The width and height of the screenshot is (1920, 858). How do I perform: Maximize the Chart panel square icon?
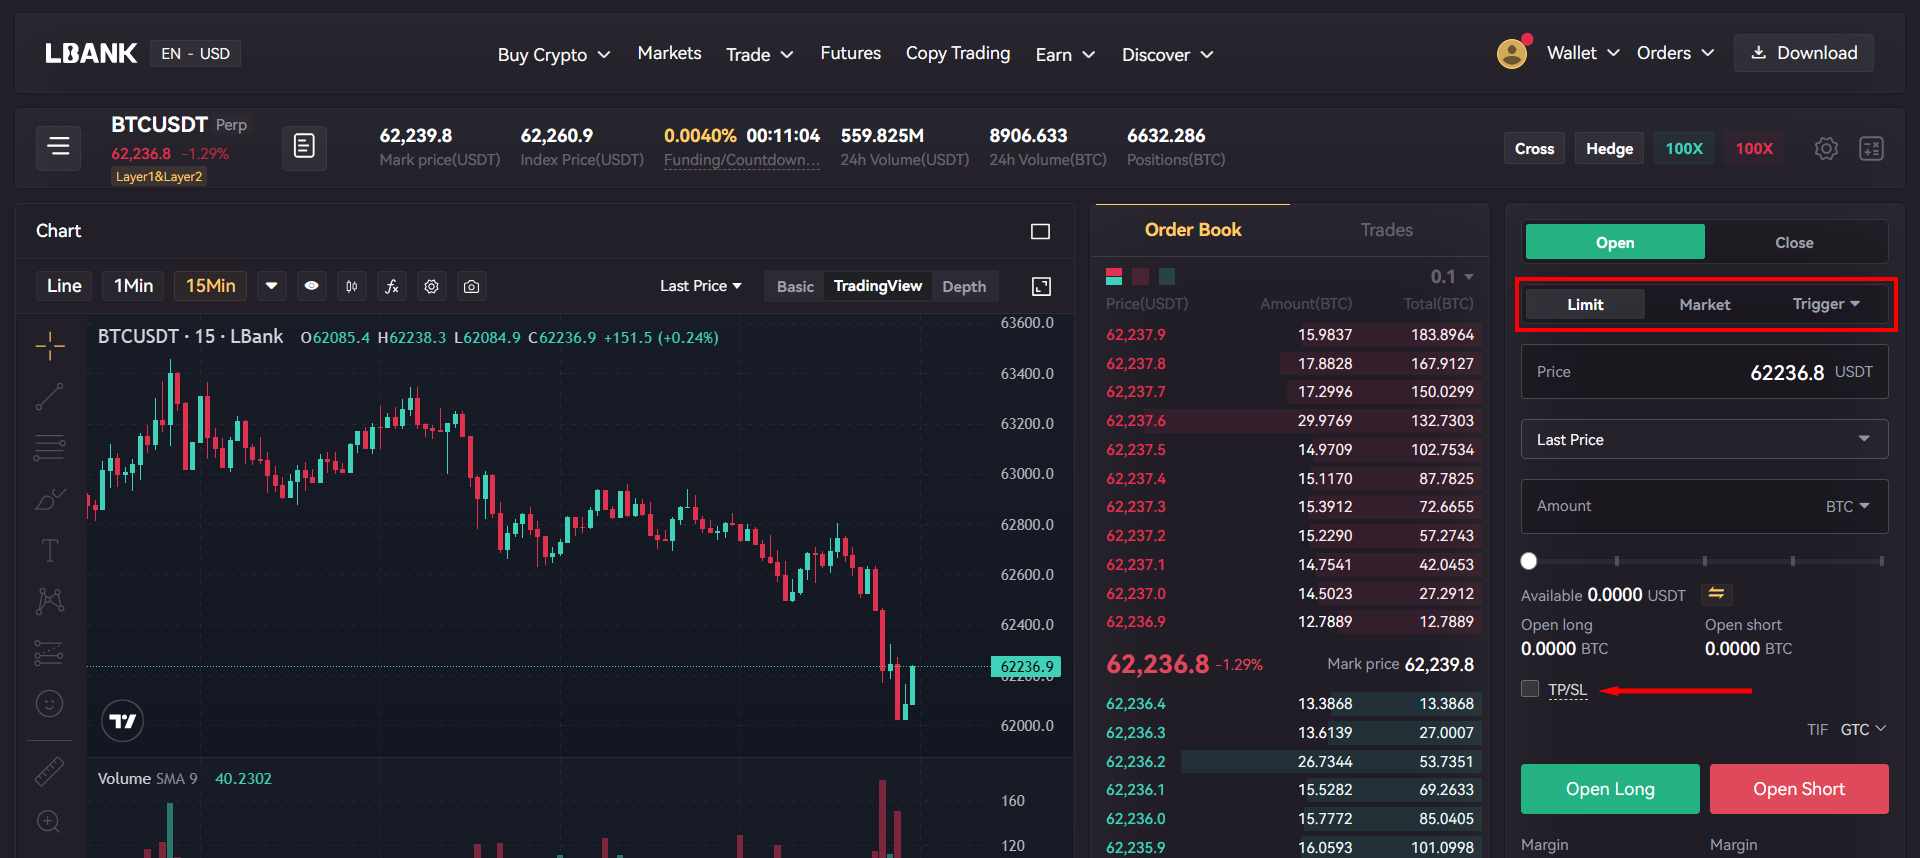(1040, 231)
